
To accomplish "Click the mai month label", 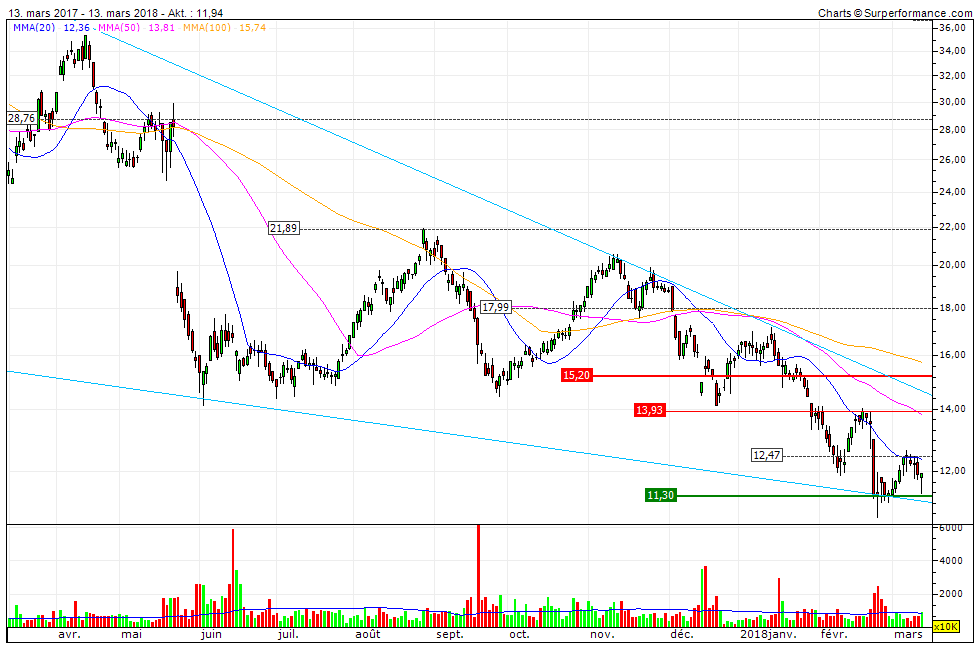I will pos(131,635).
